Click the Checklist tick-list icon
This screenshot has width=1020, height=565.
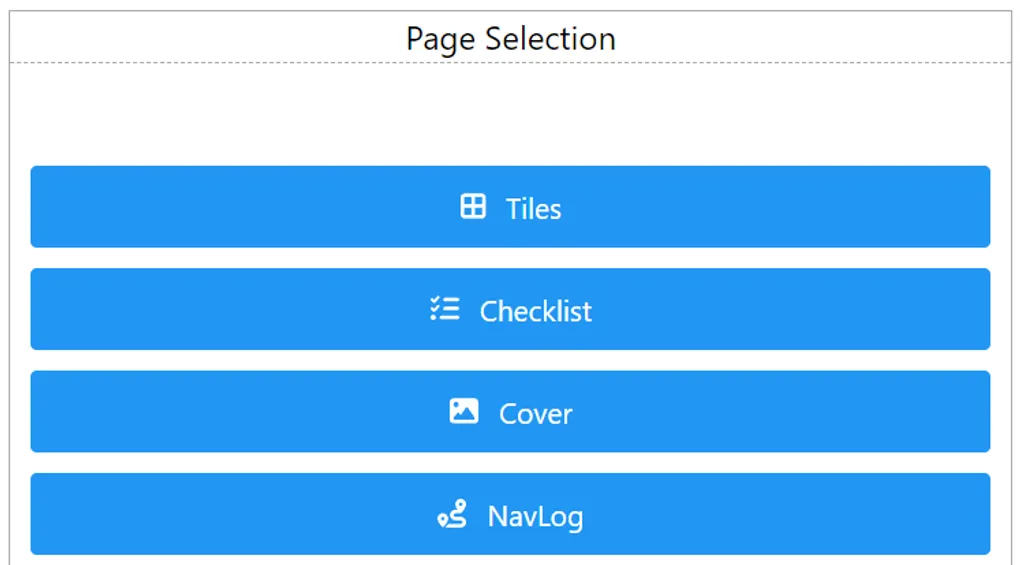point(445,309)
